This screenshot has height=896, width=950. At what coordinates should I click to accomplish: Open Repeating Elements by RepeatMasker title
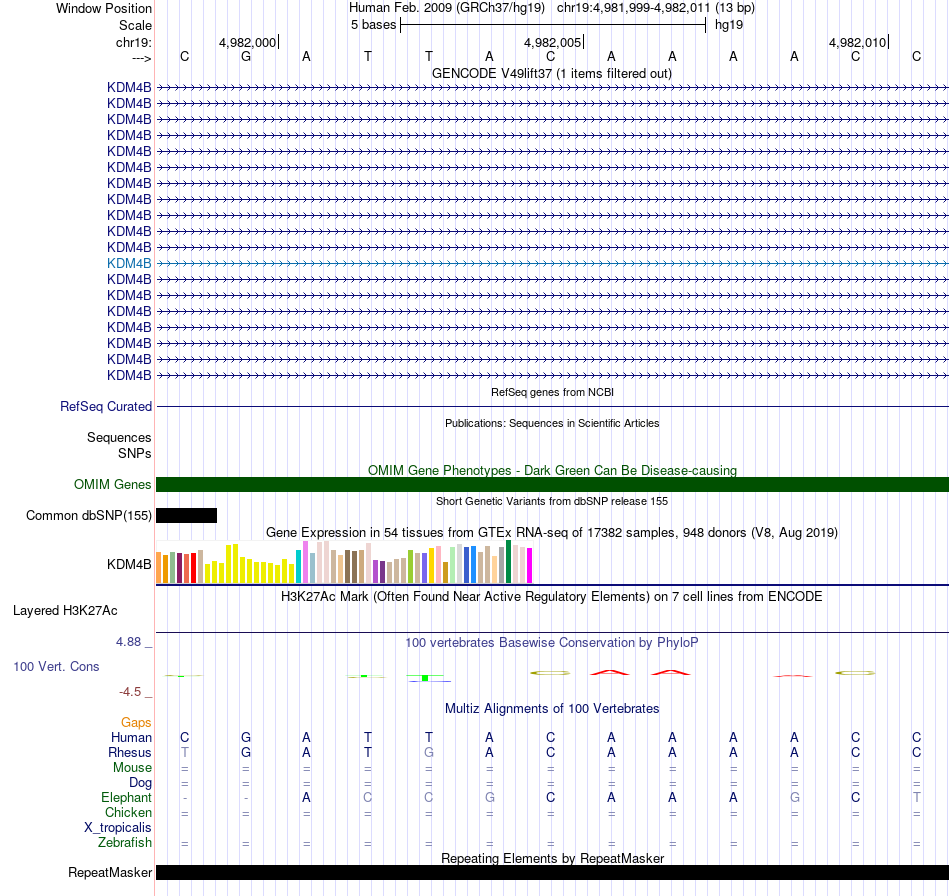pos(552,858)
